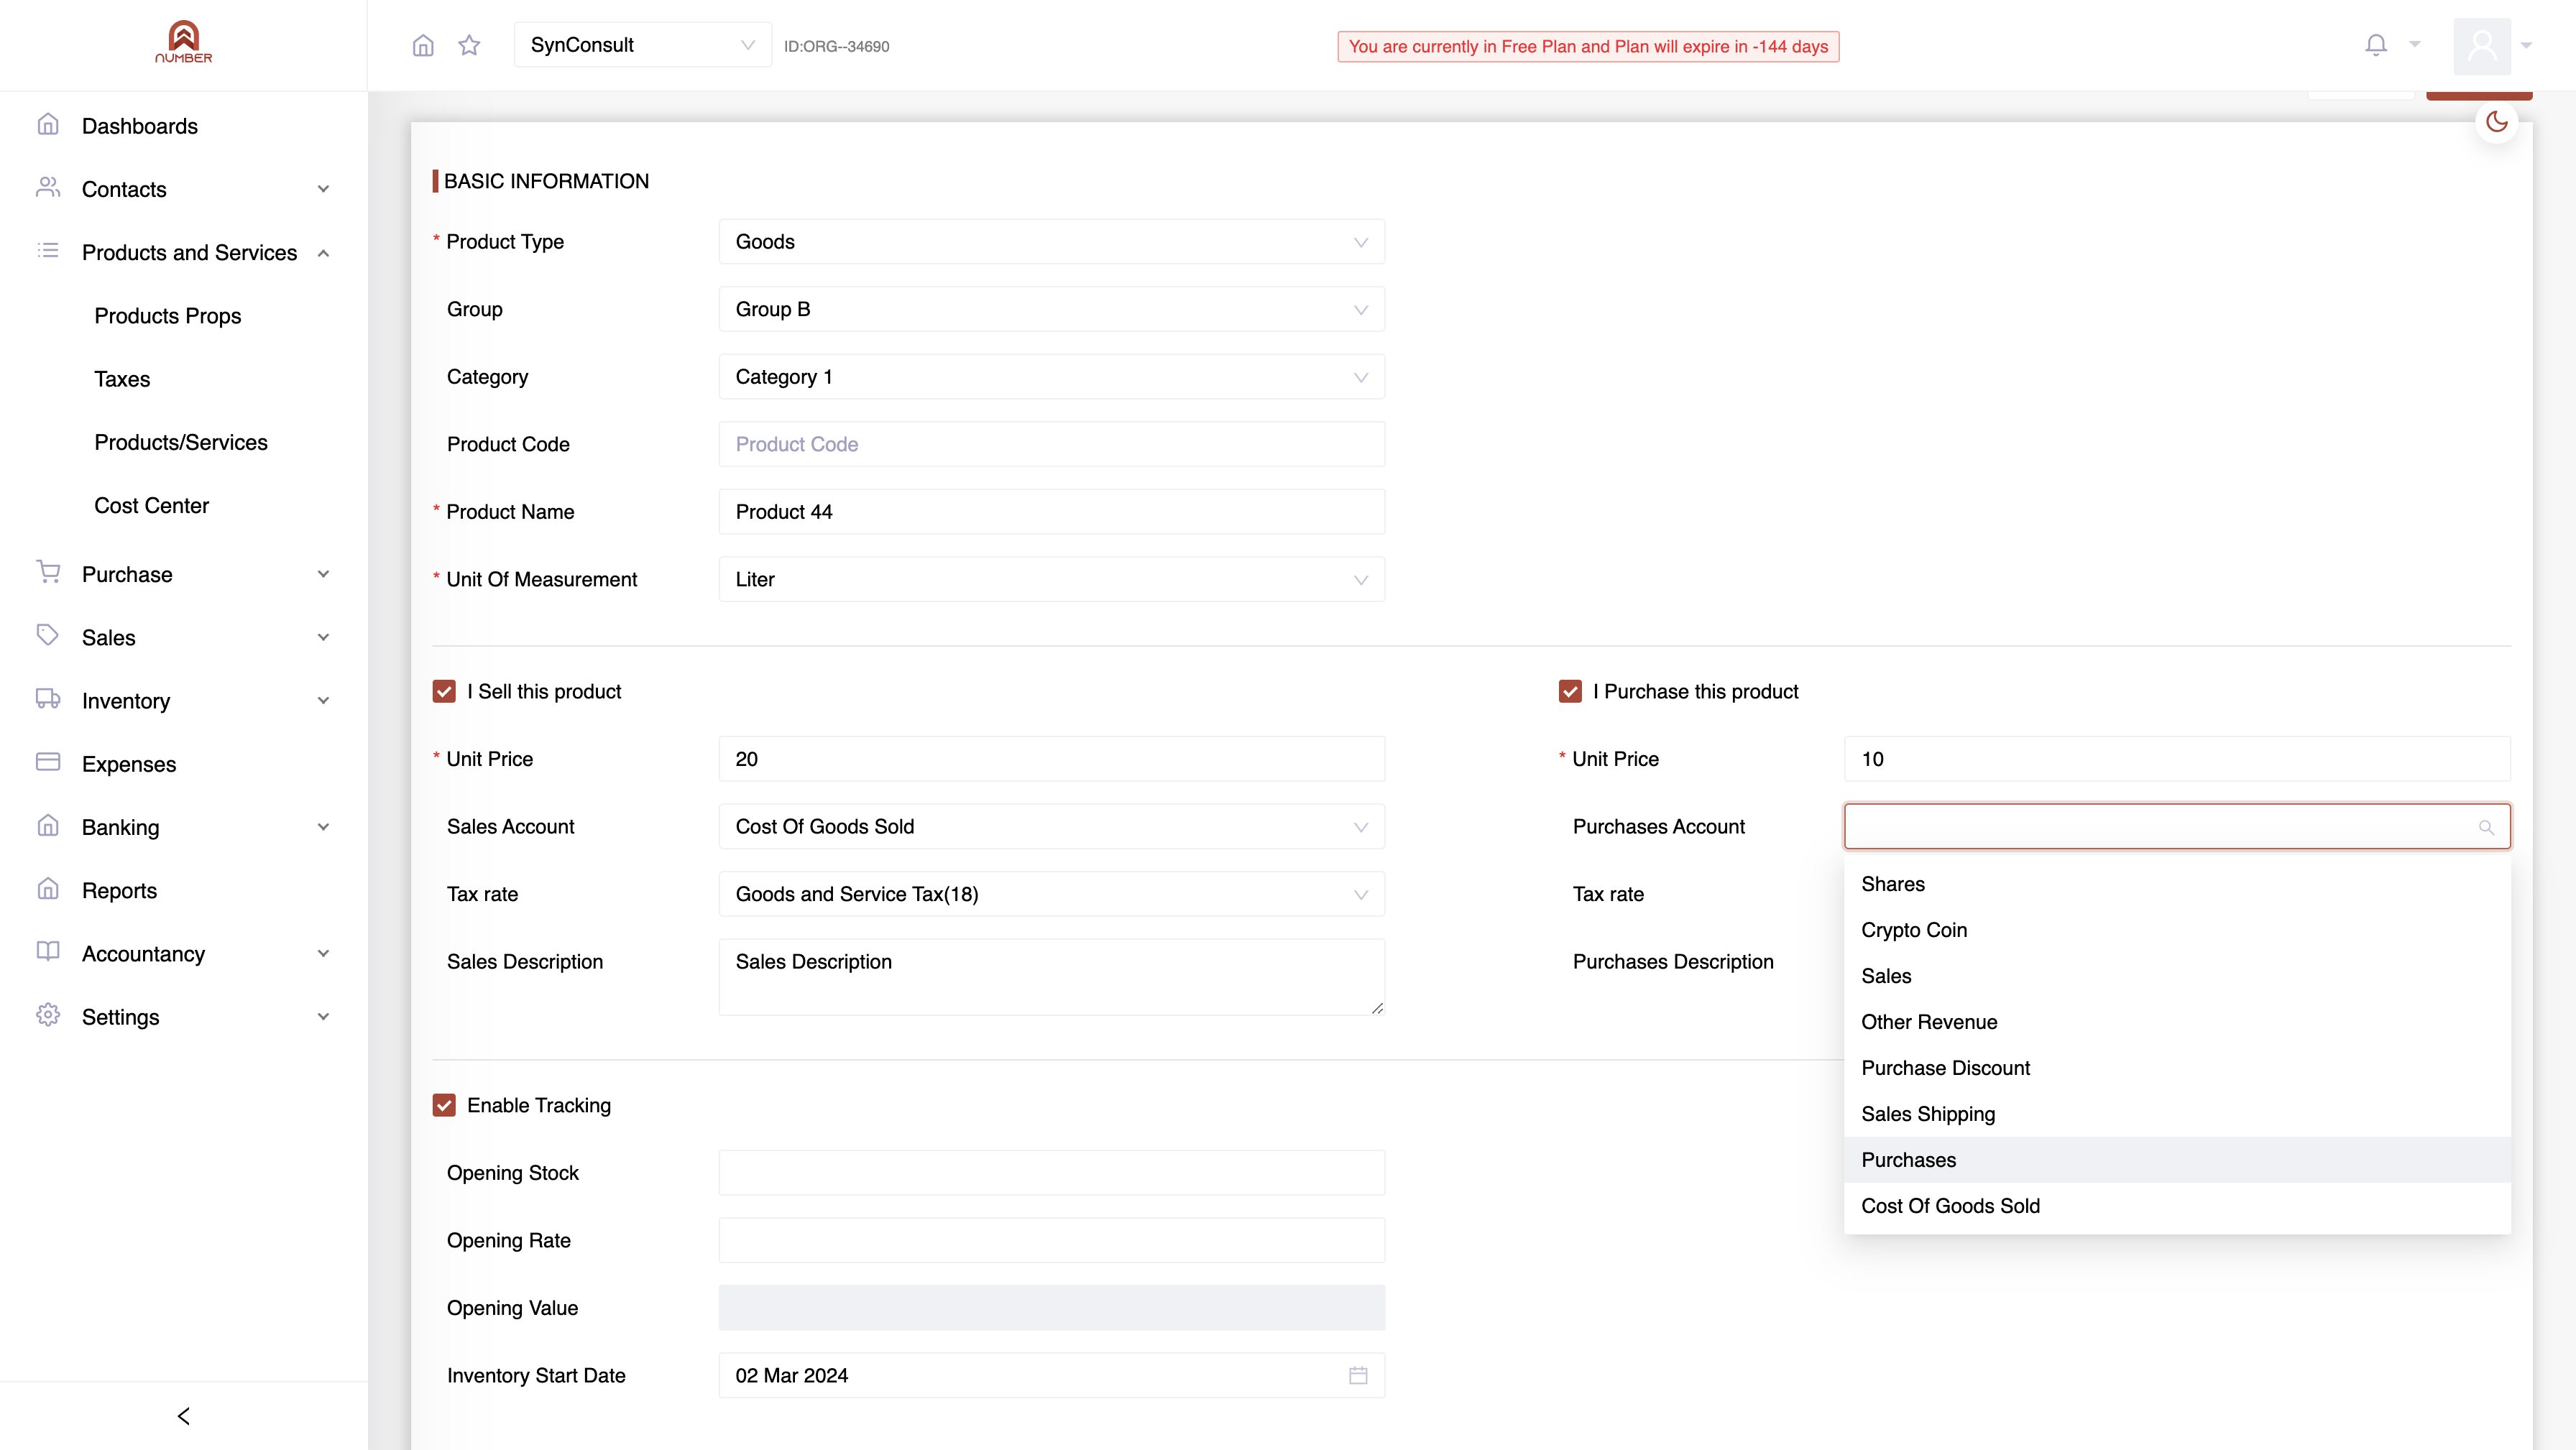Open the Product Type dropdown

pyautogui.click(x=1051, y=242)
